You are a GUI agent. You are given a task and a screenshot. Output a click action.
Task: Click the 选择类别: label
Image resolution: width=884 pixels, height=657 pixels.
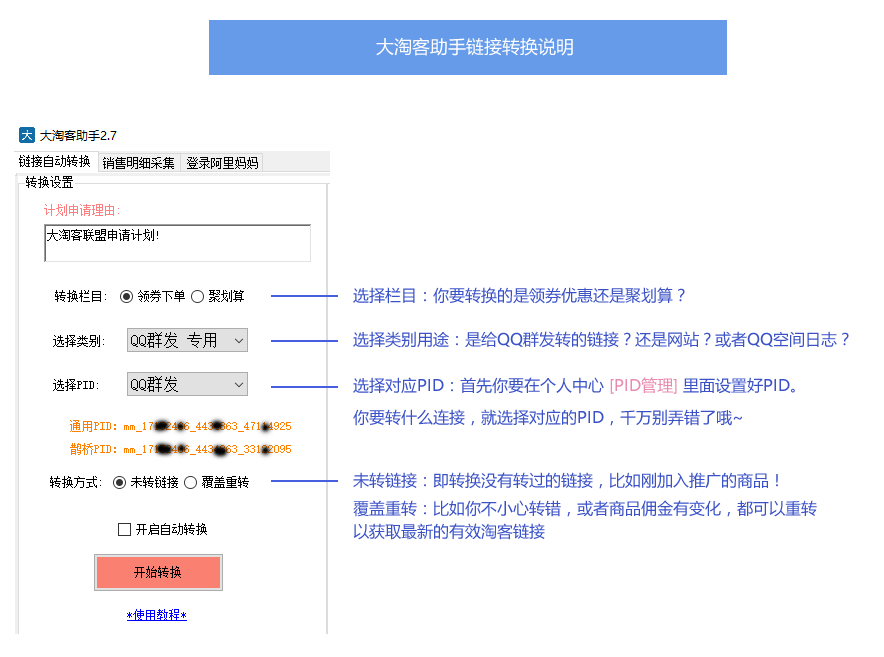pos(79,341)
